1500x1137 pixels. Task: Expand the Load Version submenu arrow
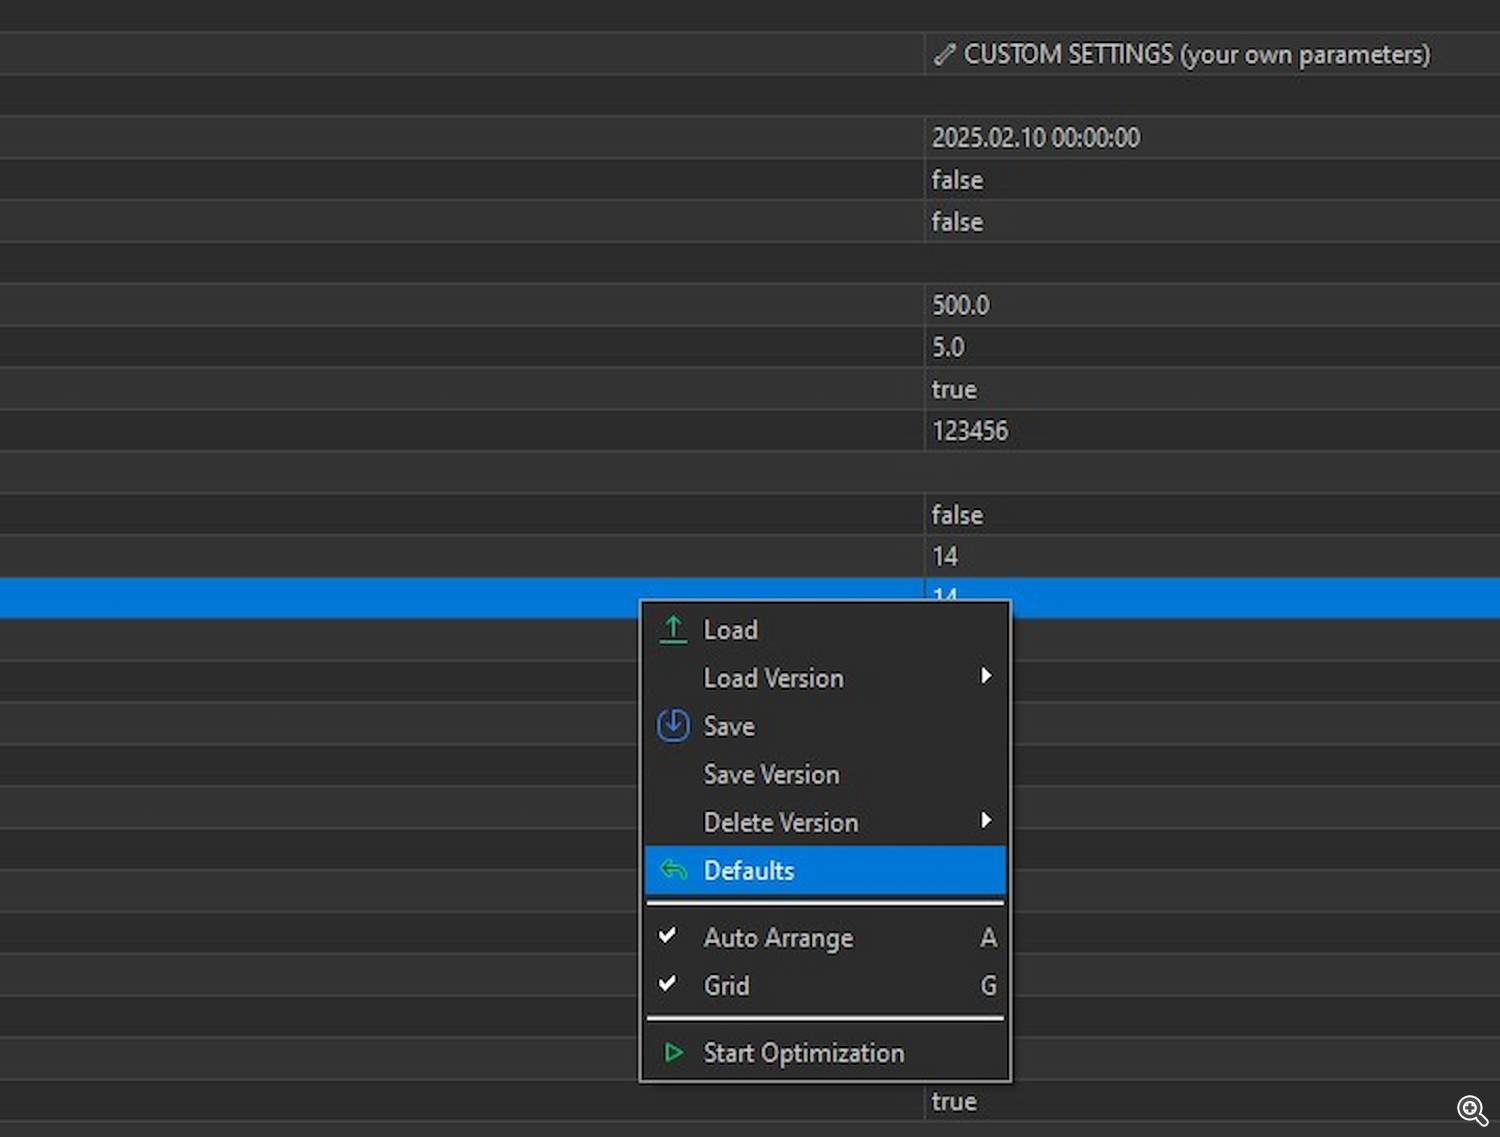986,676
